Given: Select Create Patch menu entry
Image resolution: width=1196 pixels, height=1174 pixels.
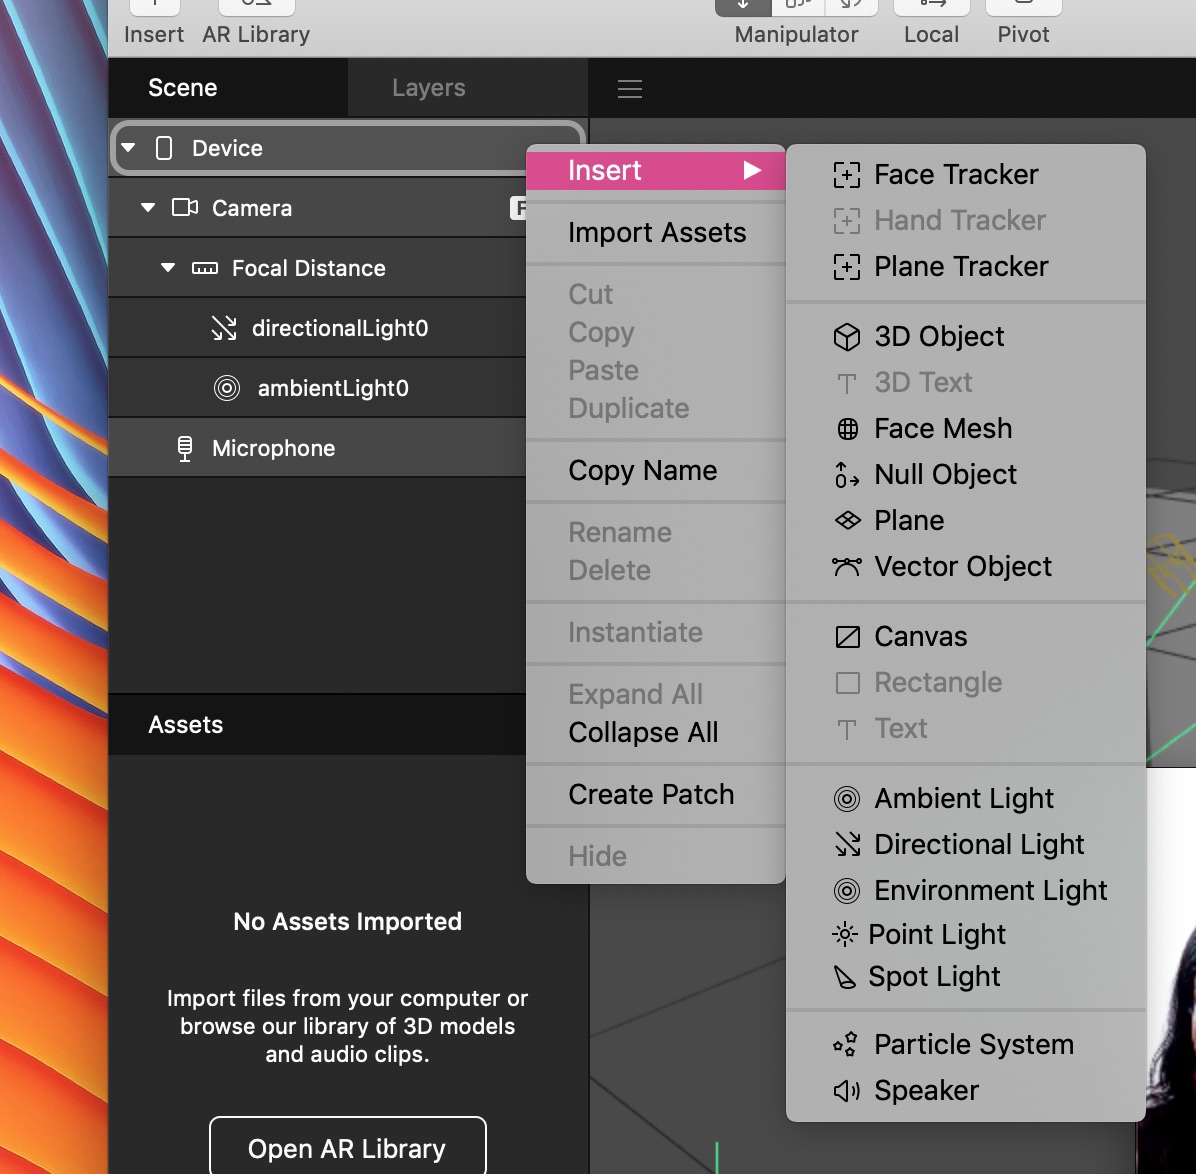Looking at the screenshot, I should 650,795.
